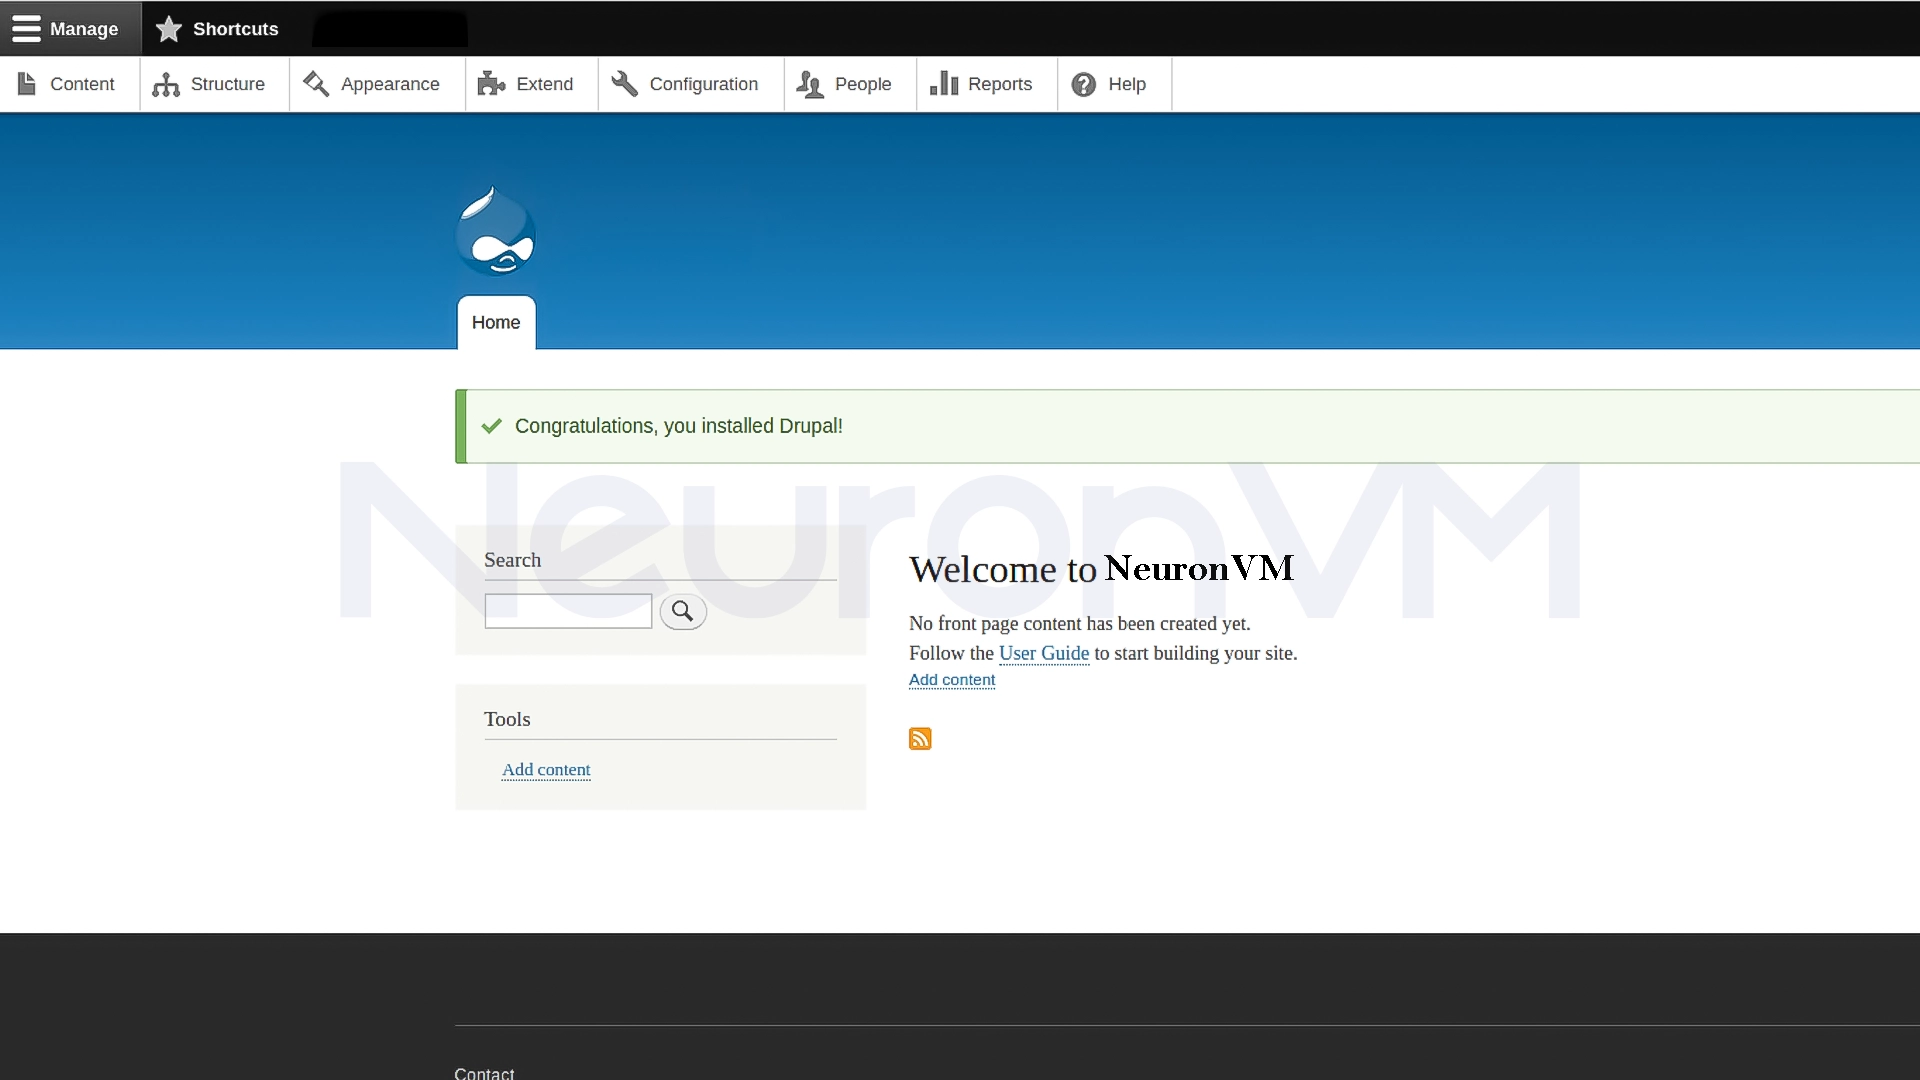Click the People icon in the toolbar

click(x=811, y=84)
